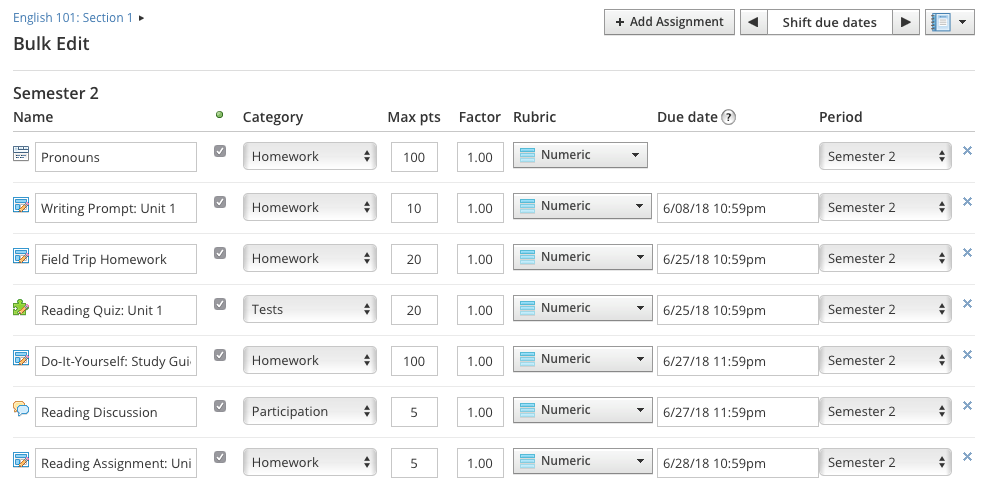Screen dimensions: 992x488
Task: Click the due date field for Field Trip Homework
Action: 737,259
